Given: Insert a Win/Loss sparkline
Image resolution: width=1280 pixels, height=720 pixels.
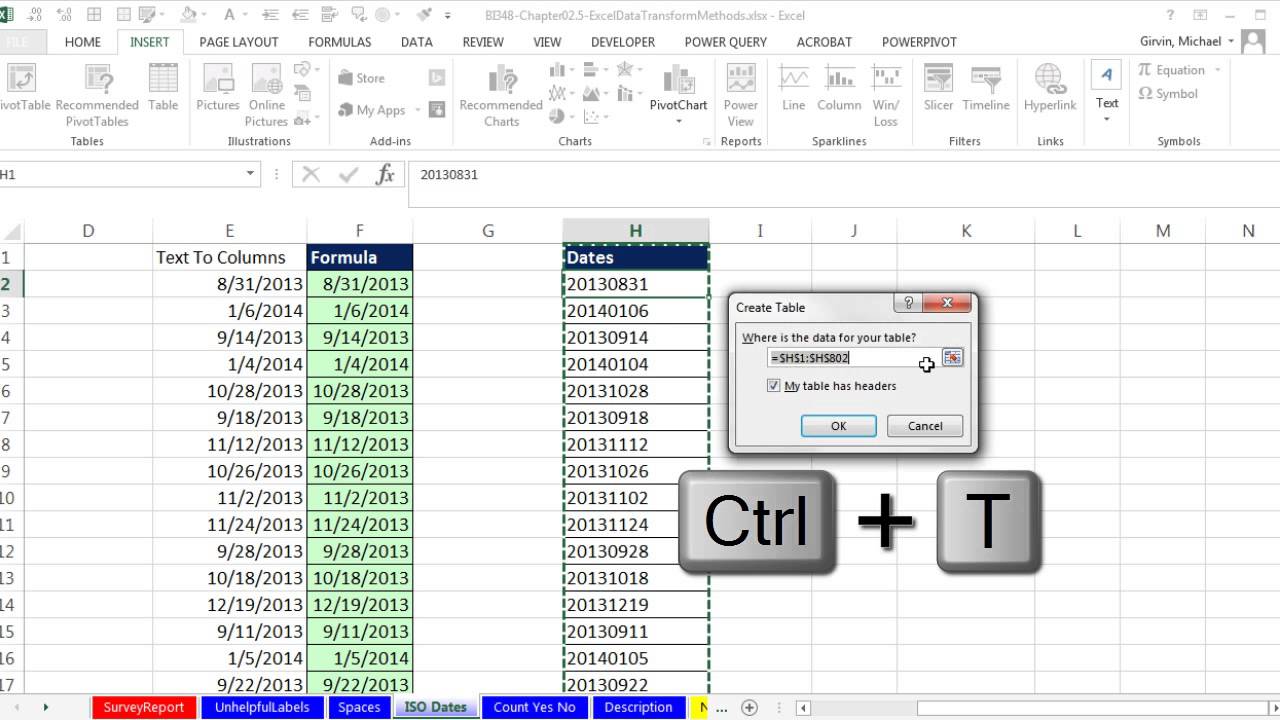Looking at the screenshot, I should point(886,95).
